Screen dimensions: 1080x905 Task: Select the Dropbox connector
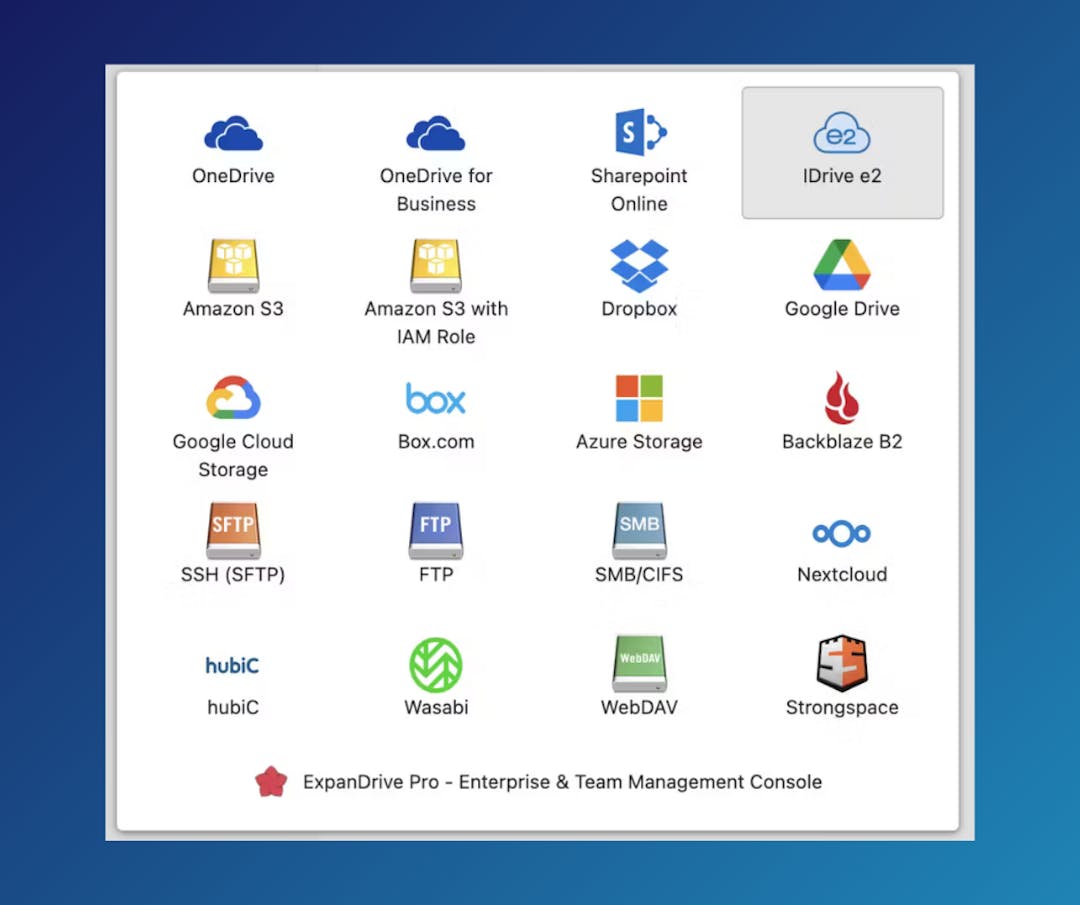639,272
